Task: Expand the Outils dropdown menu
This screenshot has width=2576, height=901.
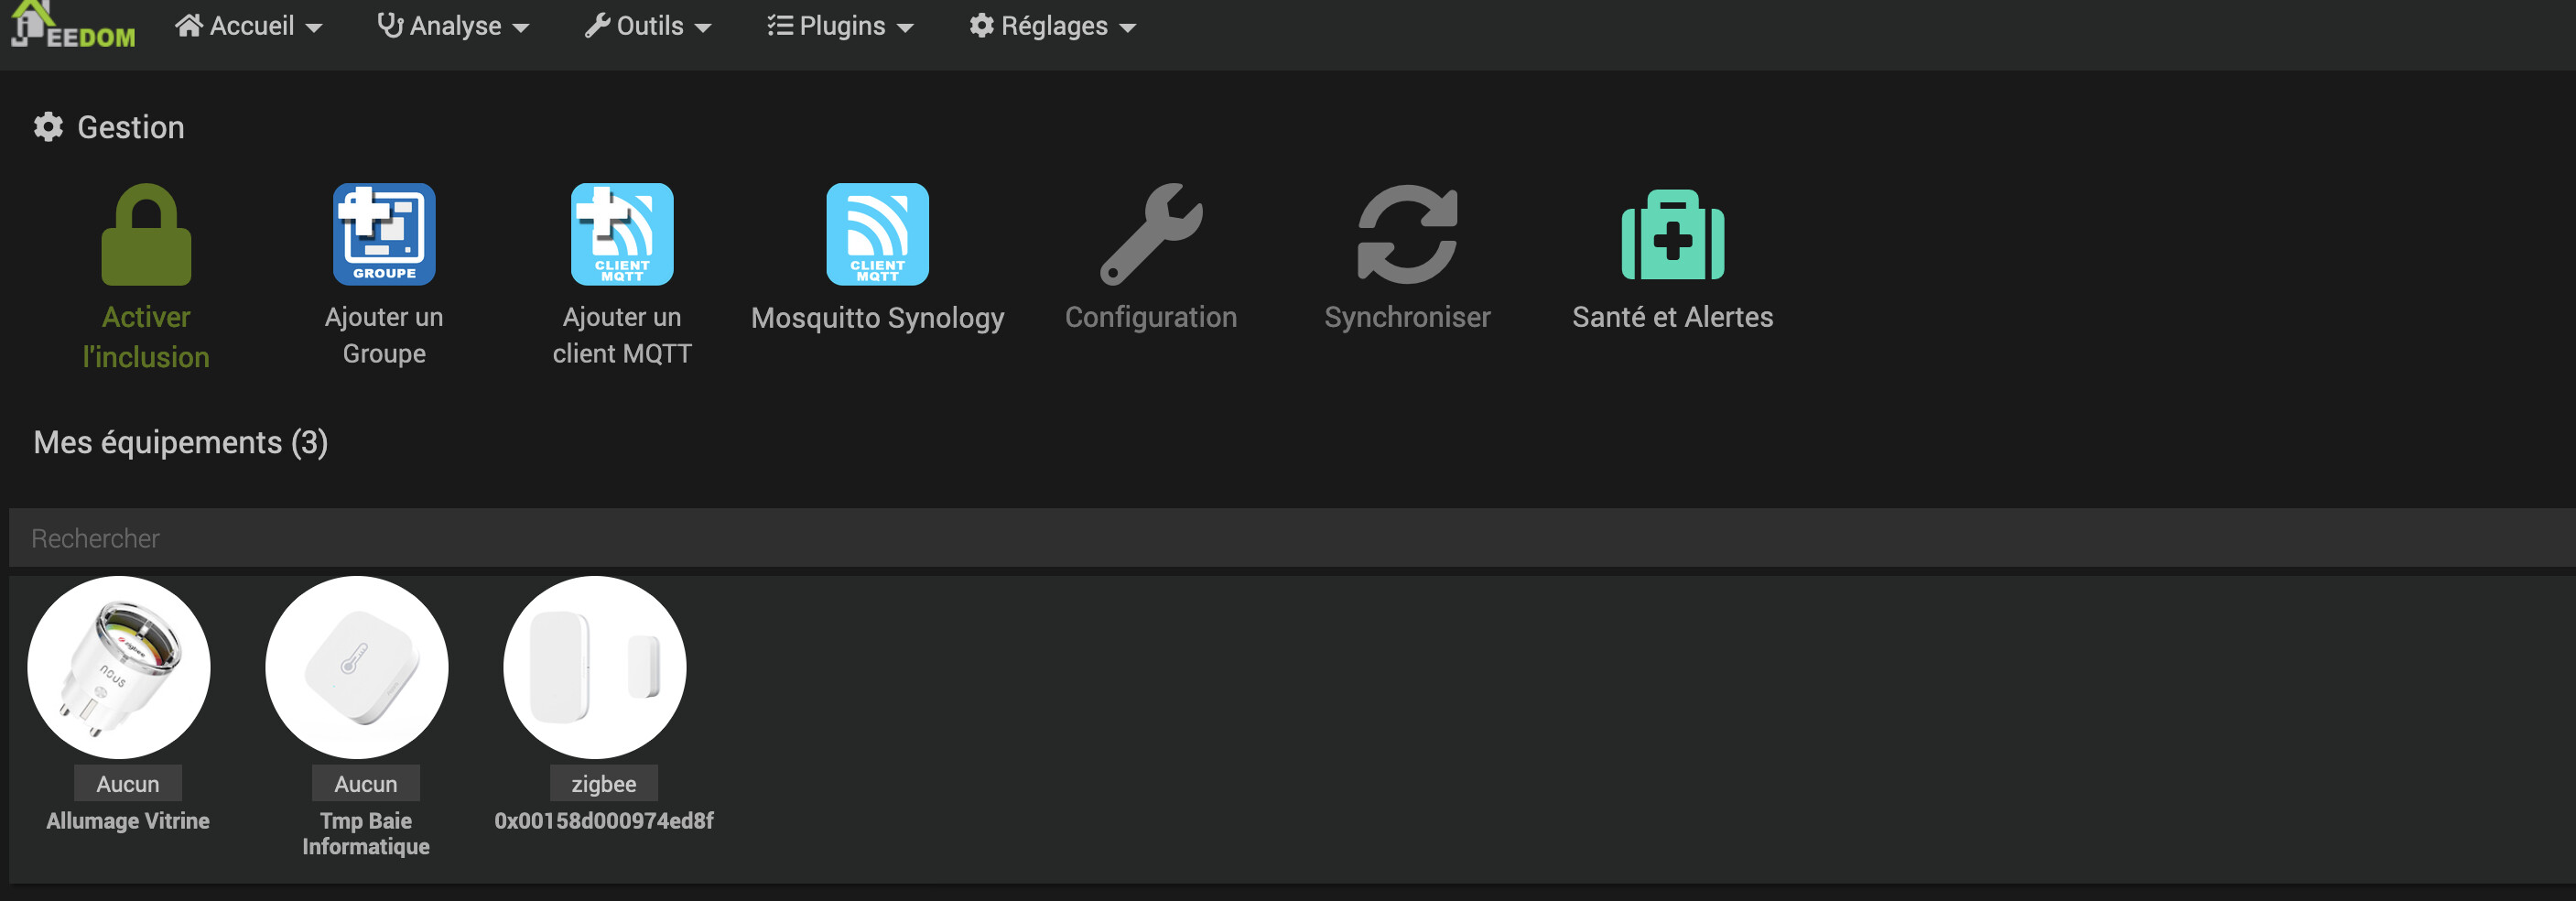Action: coord(648,26)
